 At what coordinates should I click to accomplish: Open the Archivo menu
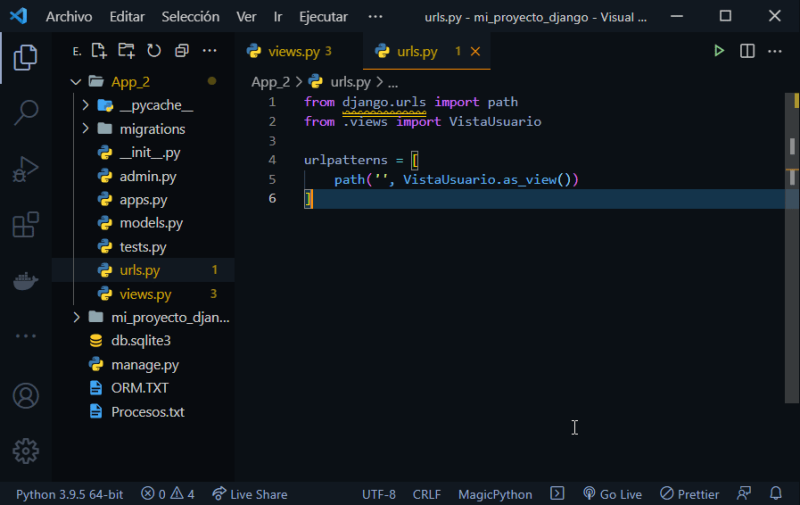pyautogui.click(x=69, y=17)
